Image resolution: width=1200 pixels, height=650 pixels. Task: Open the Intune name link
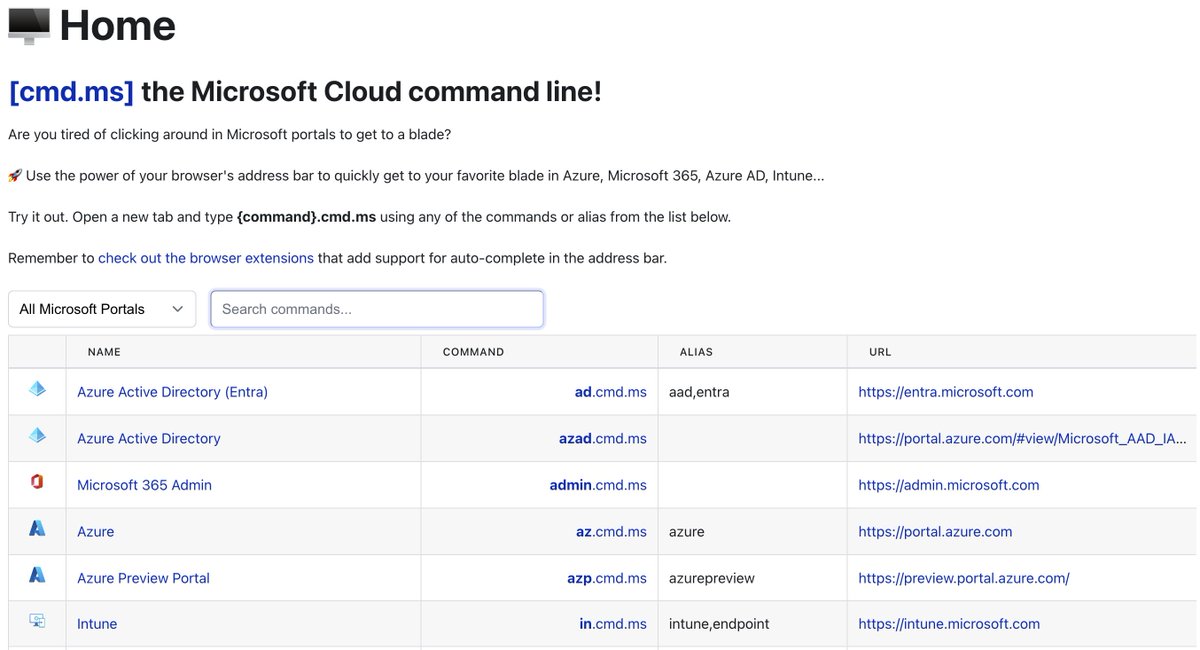click(x=97, y=624)
